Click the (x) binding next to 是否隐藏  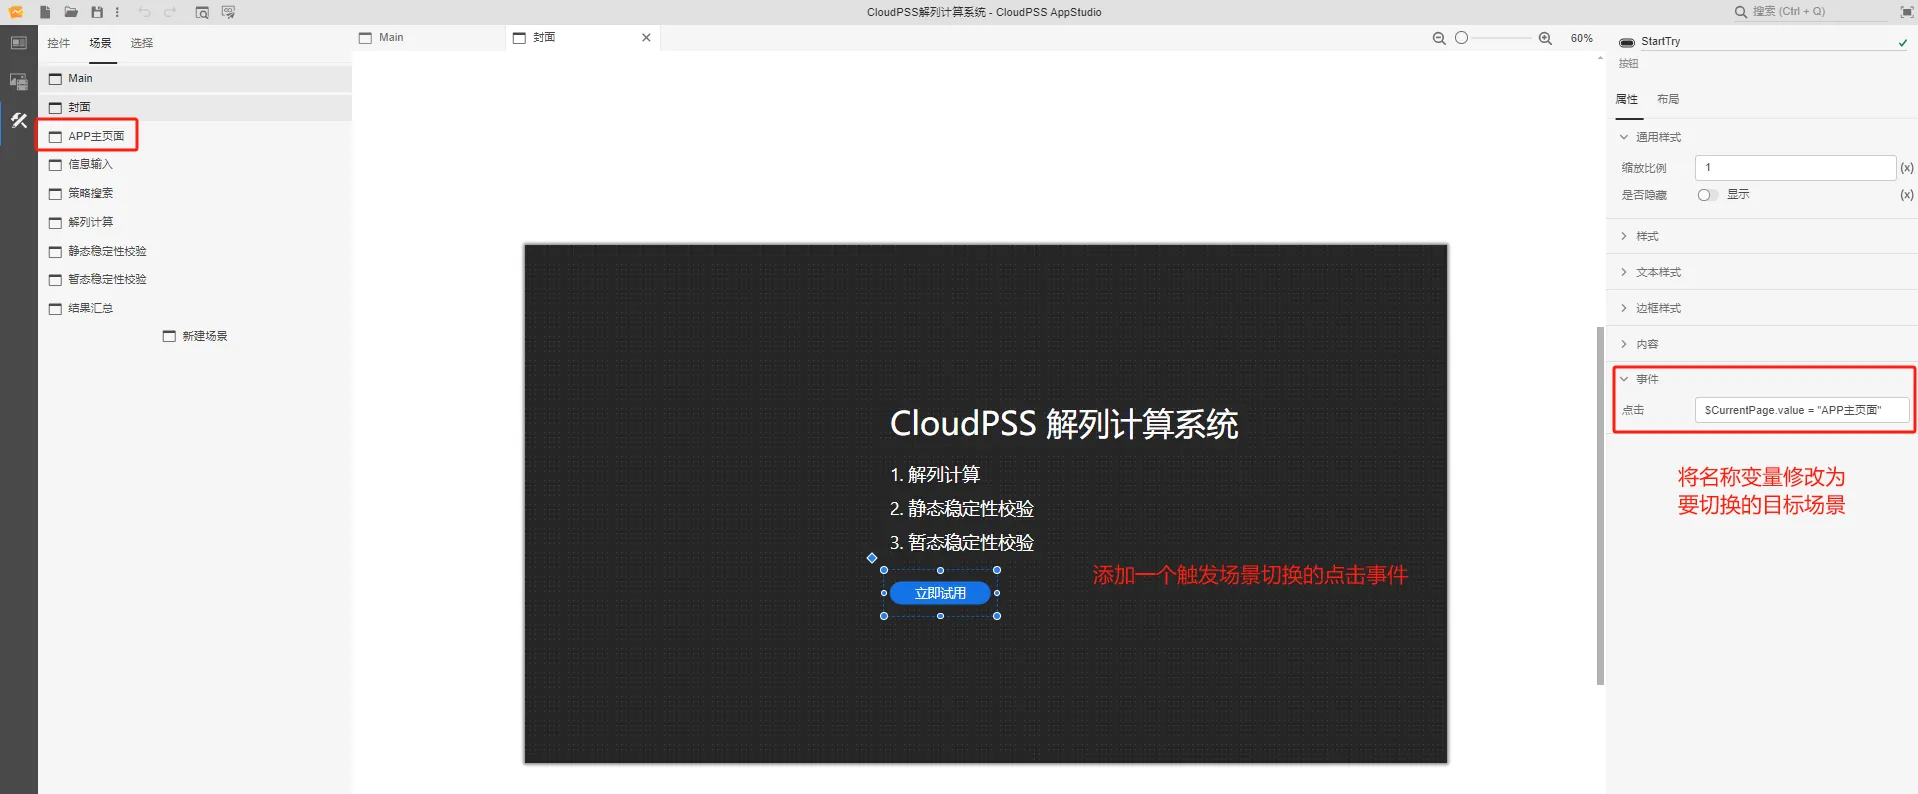click(1907, 195)
